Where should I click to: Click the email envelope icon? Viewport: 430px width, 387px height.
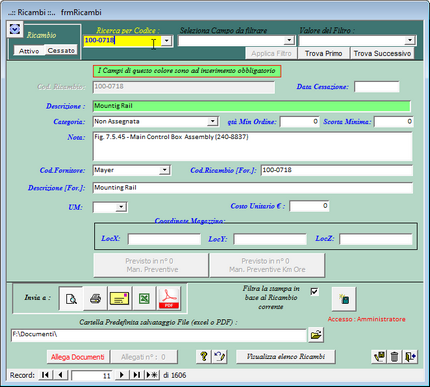tap(120, 298)
